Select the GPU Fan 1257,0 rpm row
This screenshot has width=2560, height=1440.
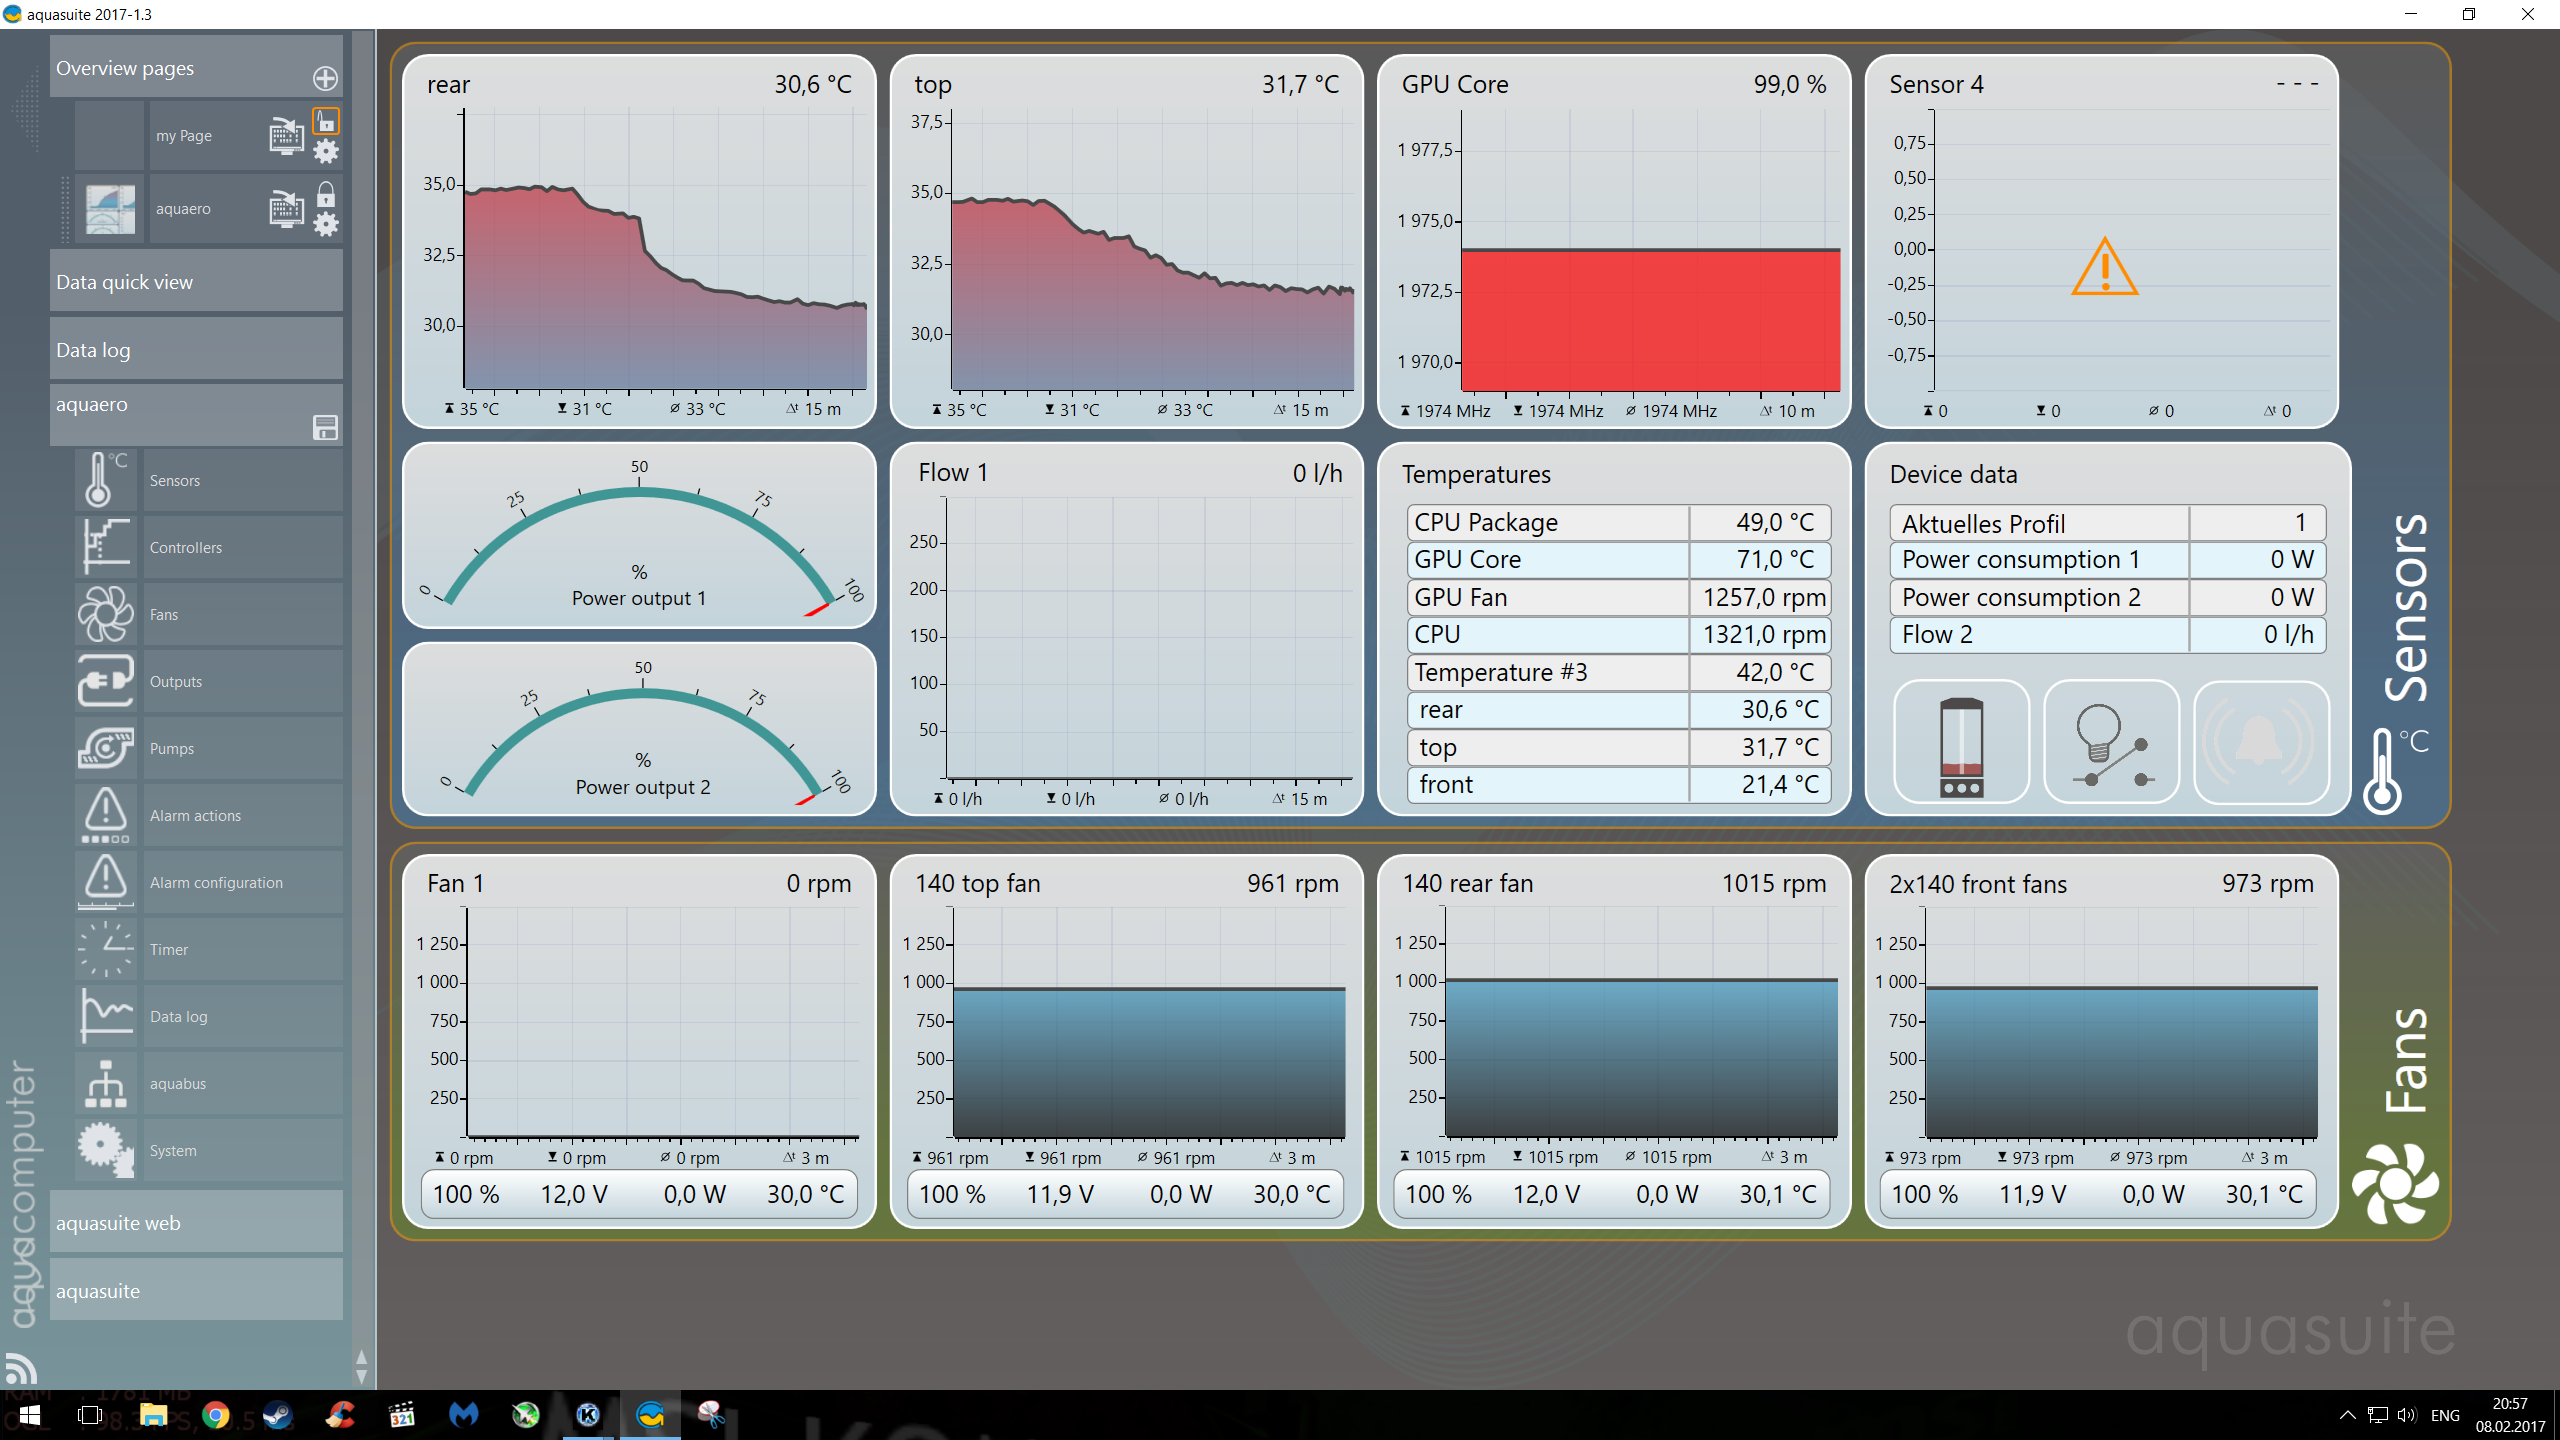click(1618, 597)
